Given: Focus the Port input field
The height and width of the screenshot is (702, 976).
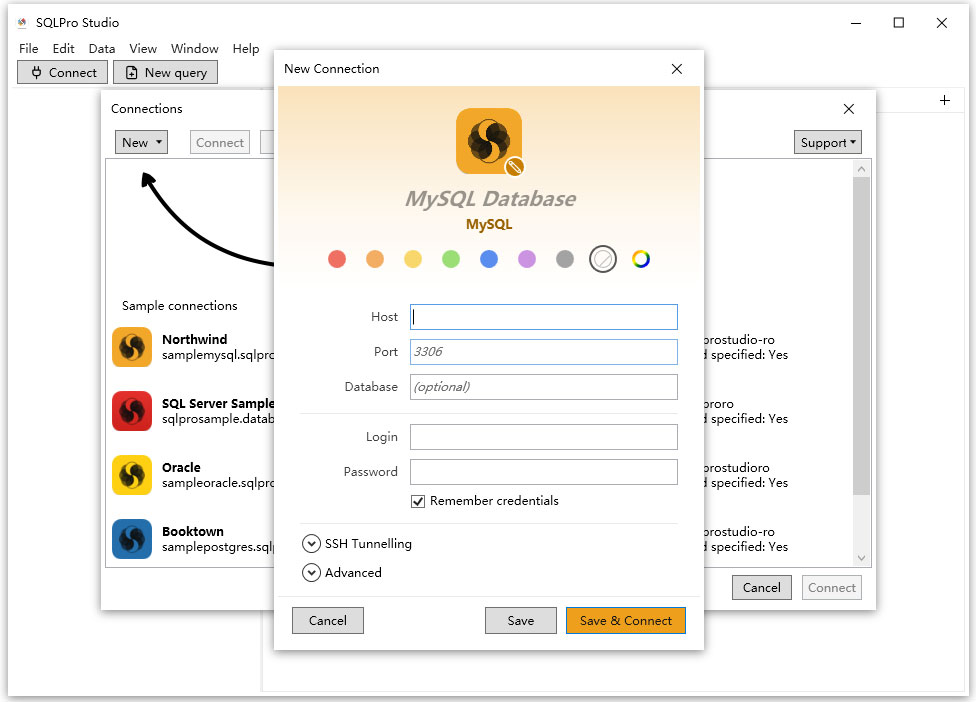Looking at the screenshot, I should 543,352.
